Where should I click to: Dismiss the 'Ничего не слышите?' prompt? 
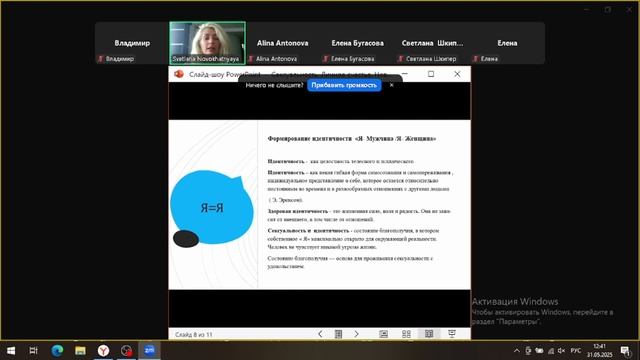391,85
